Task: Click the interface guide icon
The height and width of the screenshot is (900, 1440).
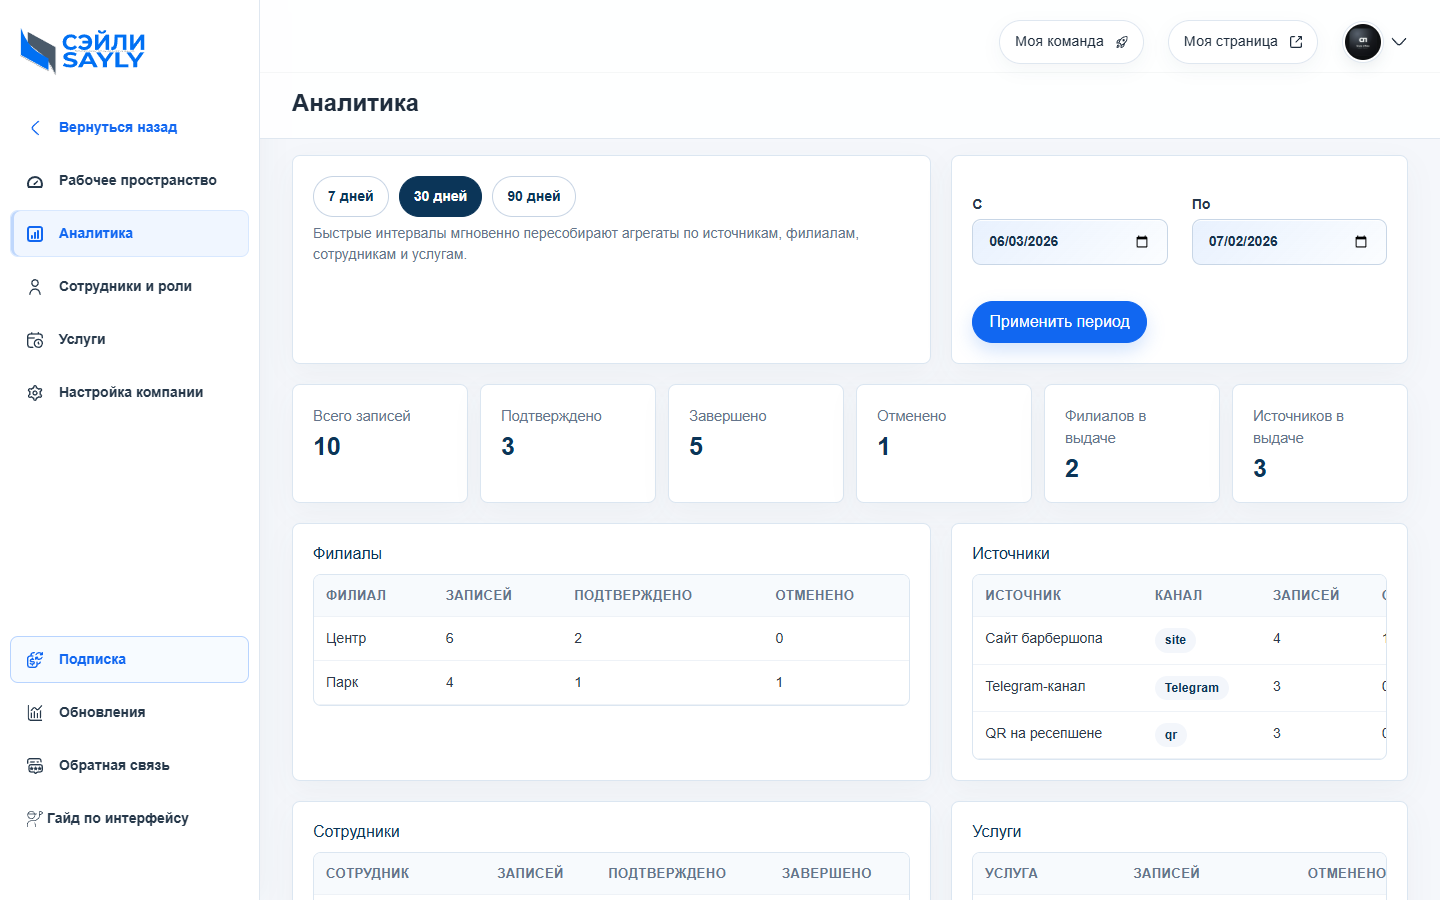Action: pos(35,819)
